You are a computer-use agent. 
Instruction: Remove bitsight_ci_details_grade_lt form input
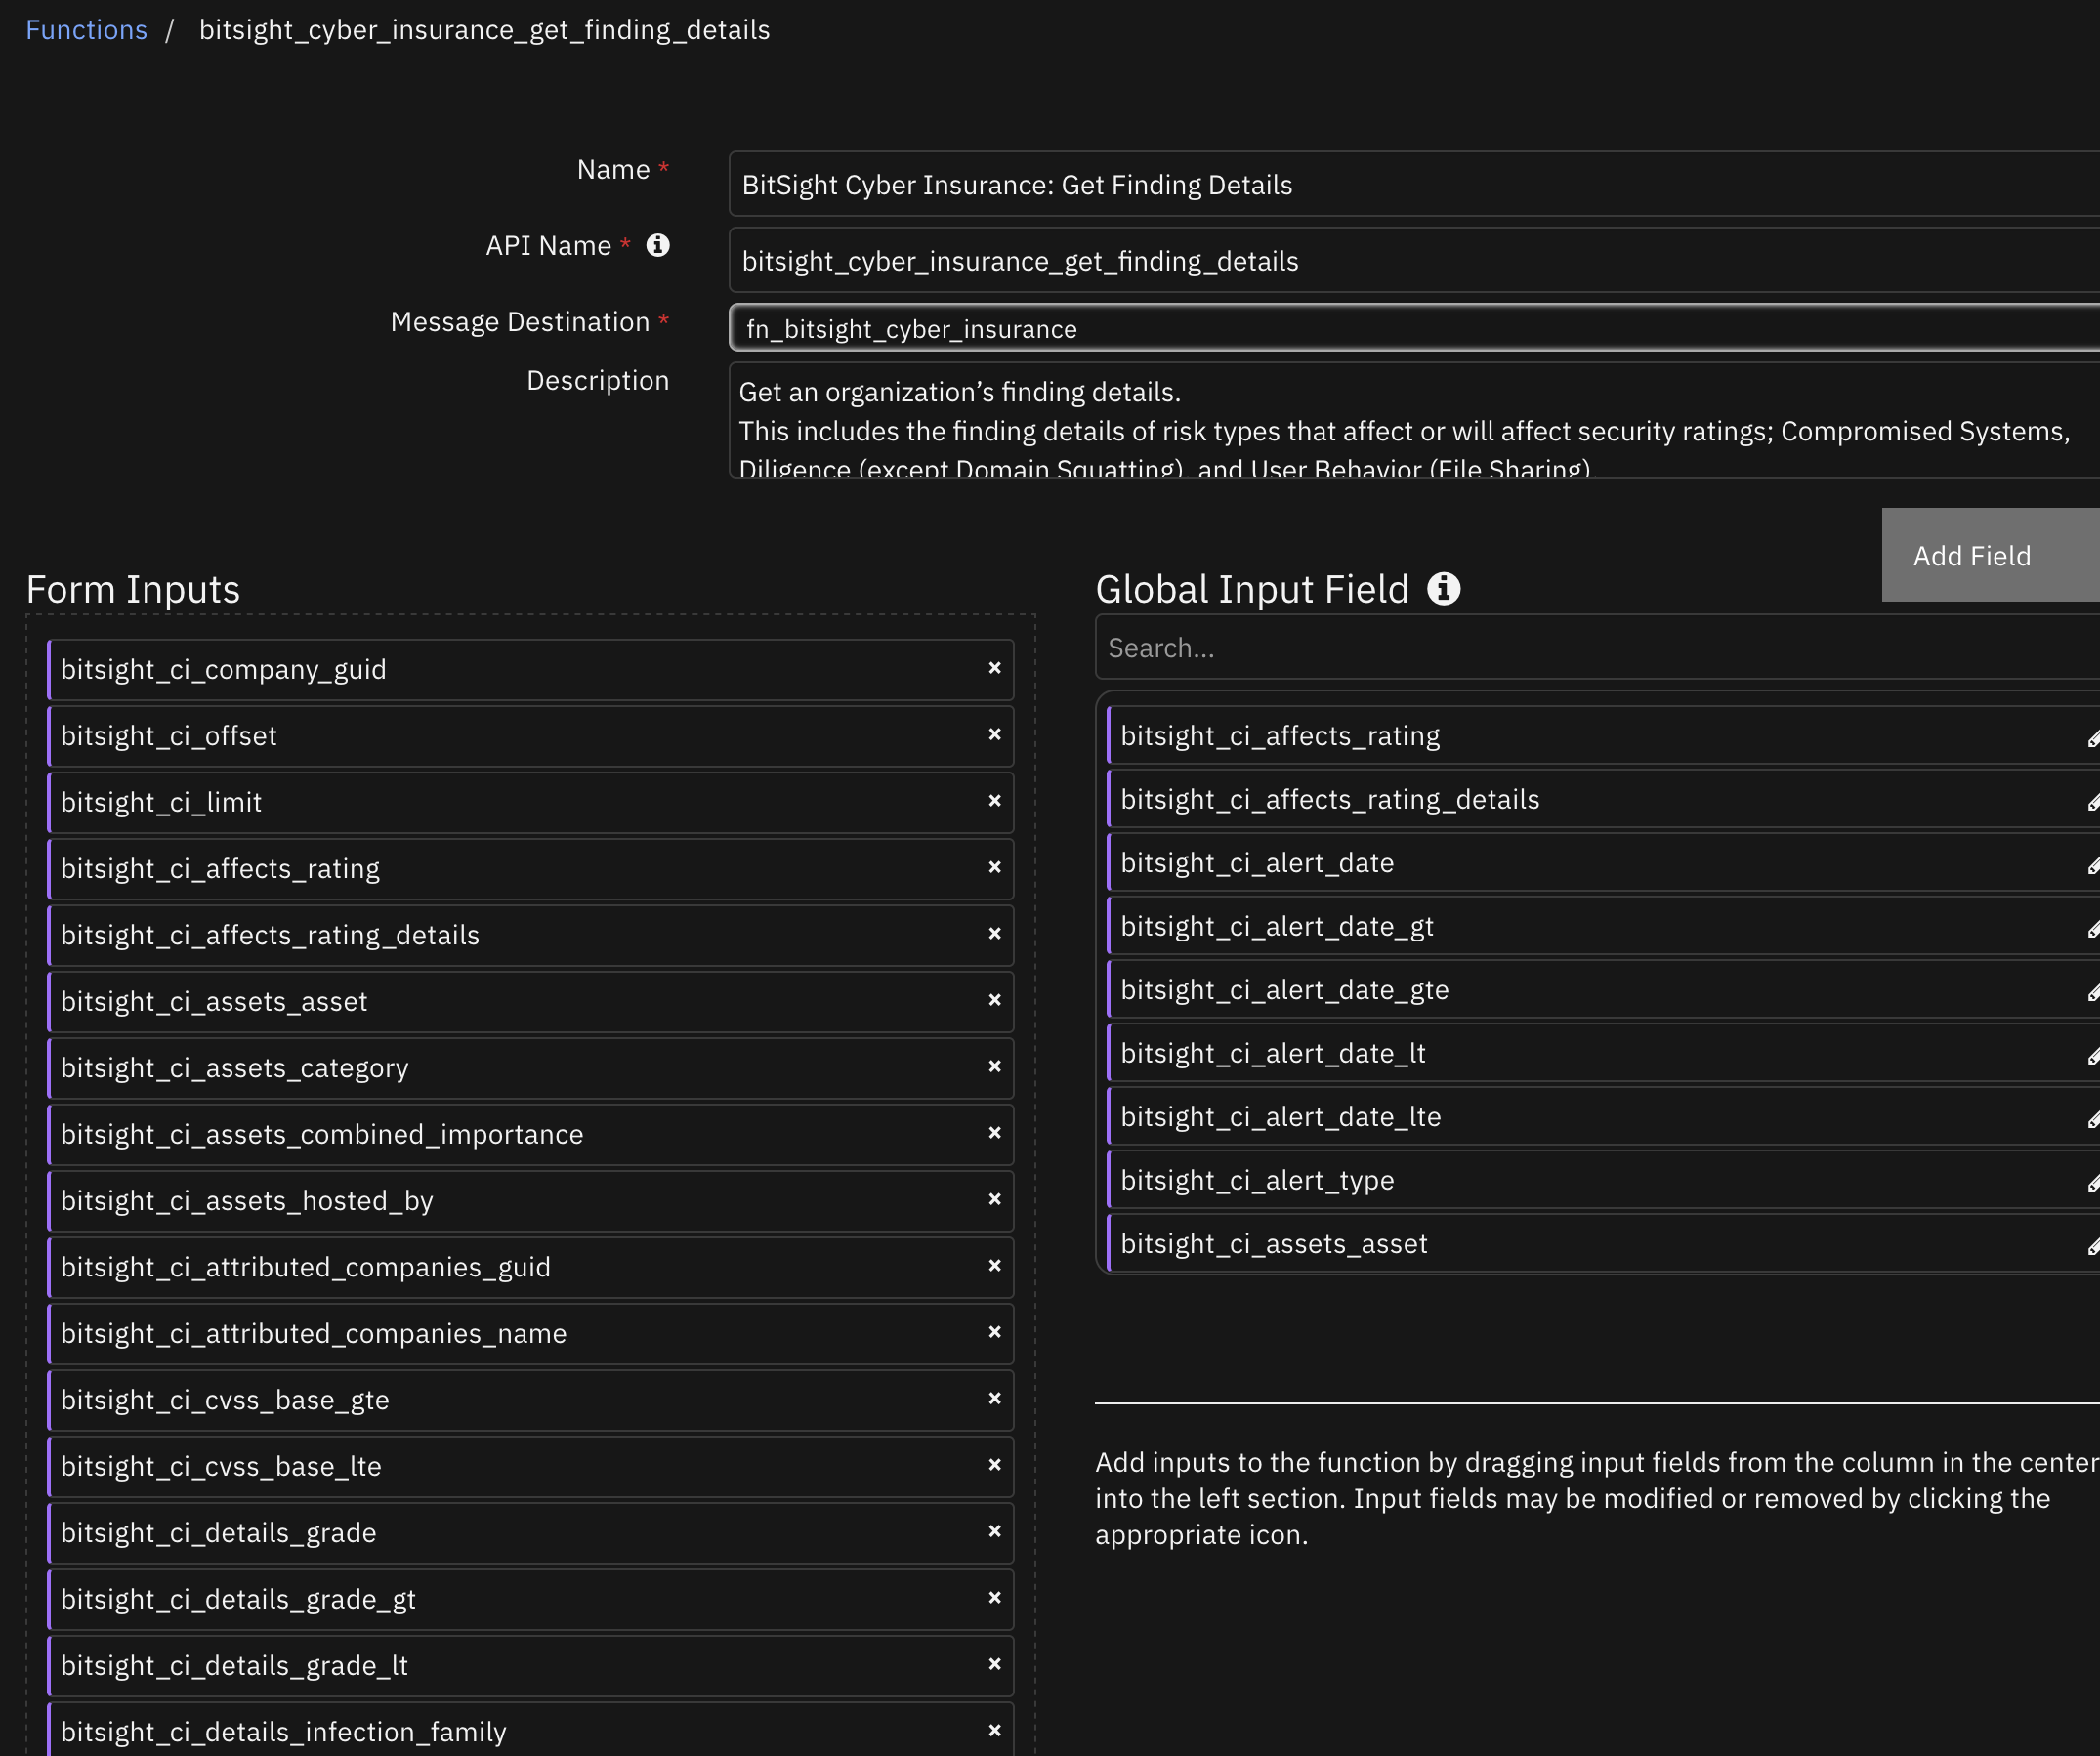pos(994,1664)
